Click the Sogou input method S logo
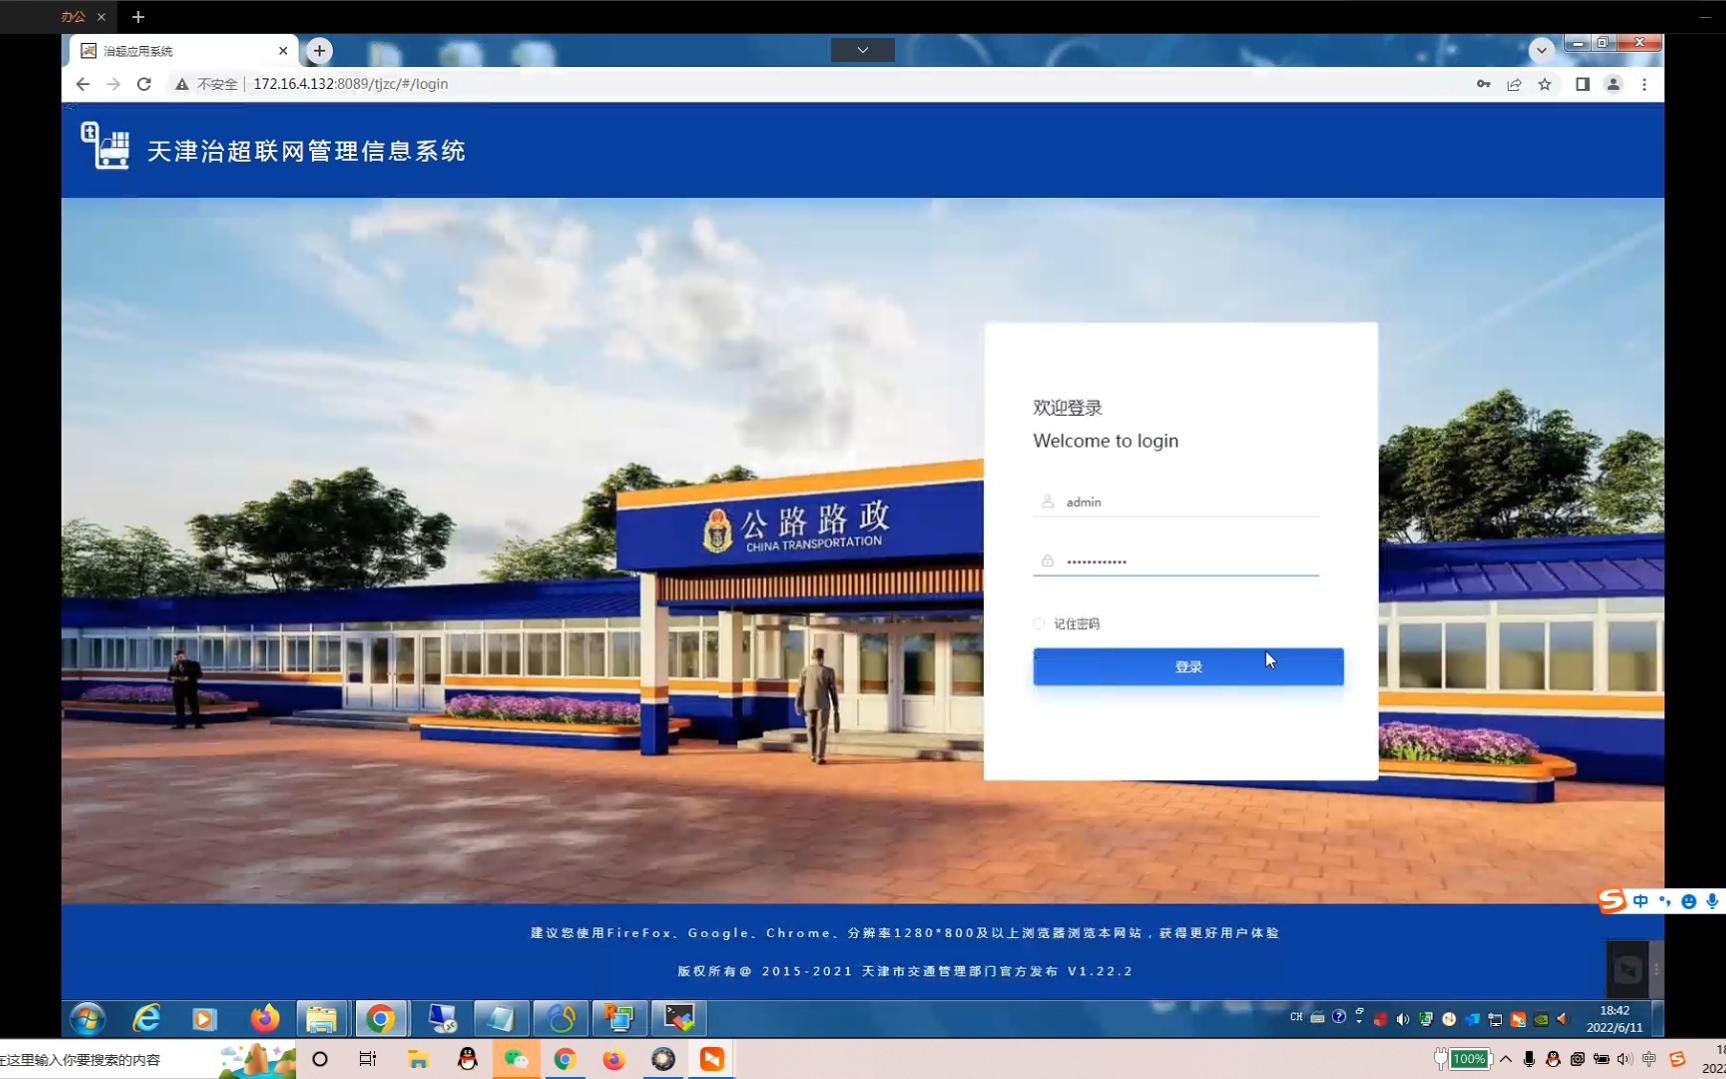The height and width of the screenshot is (1079, 1726). click(1611, 901)
